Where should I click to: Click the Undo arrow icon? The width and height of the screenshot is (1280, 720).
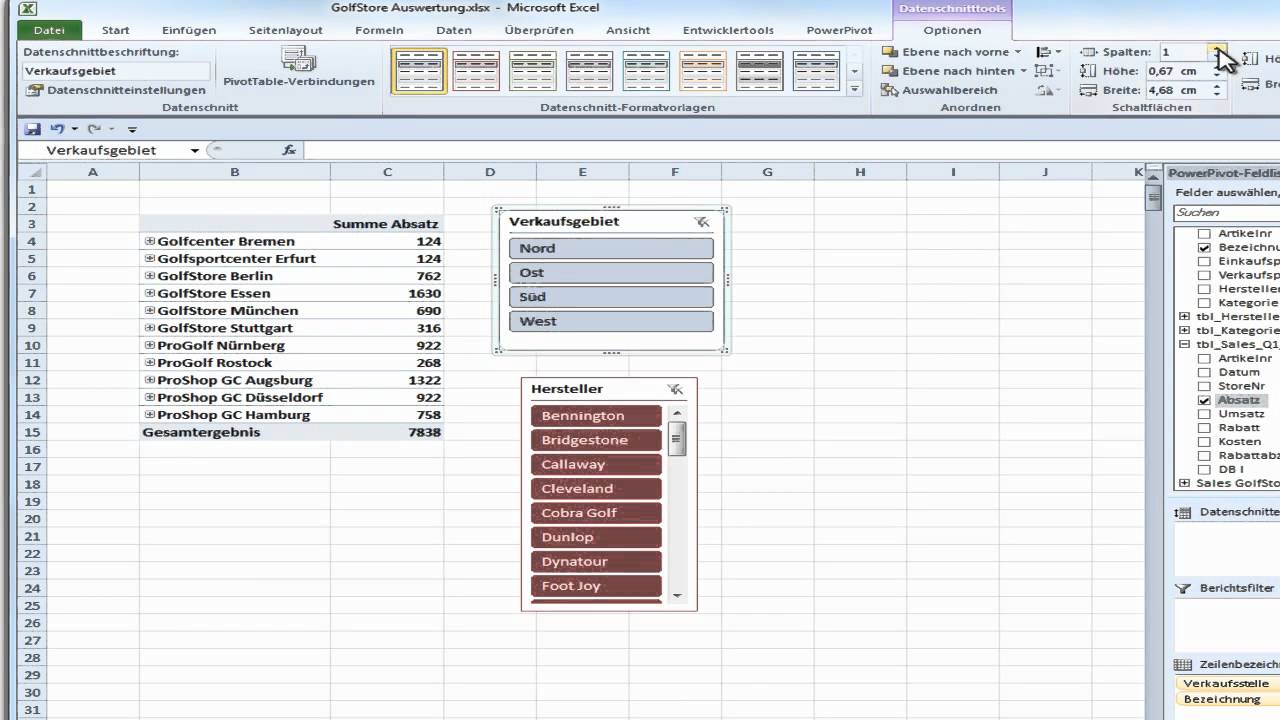[57, 129]
